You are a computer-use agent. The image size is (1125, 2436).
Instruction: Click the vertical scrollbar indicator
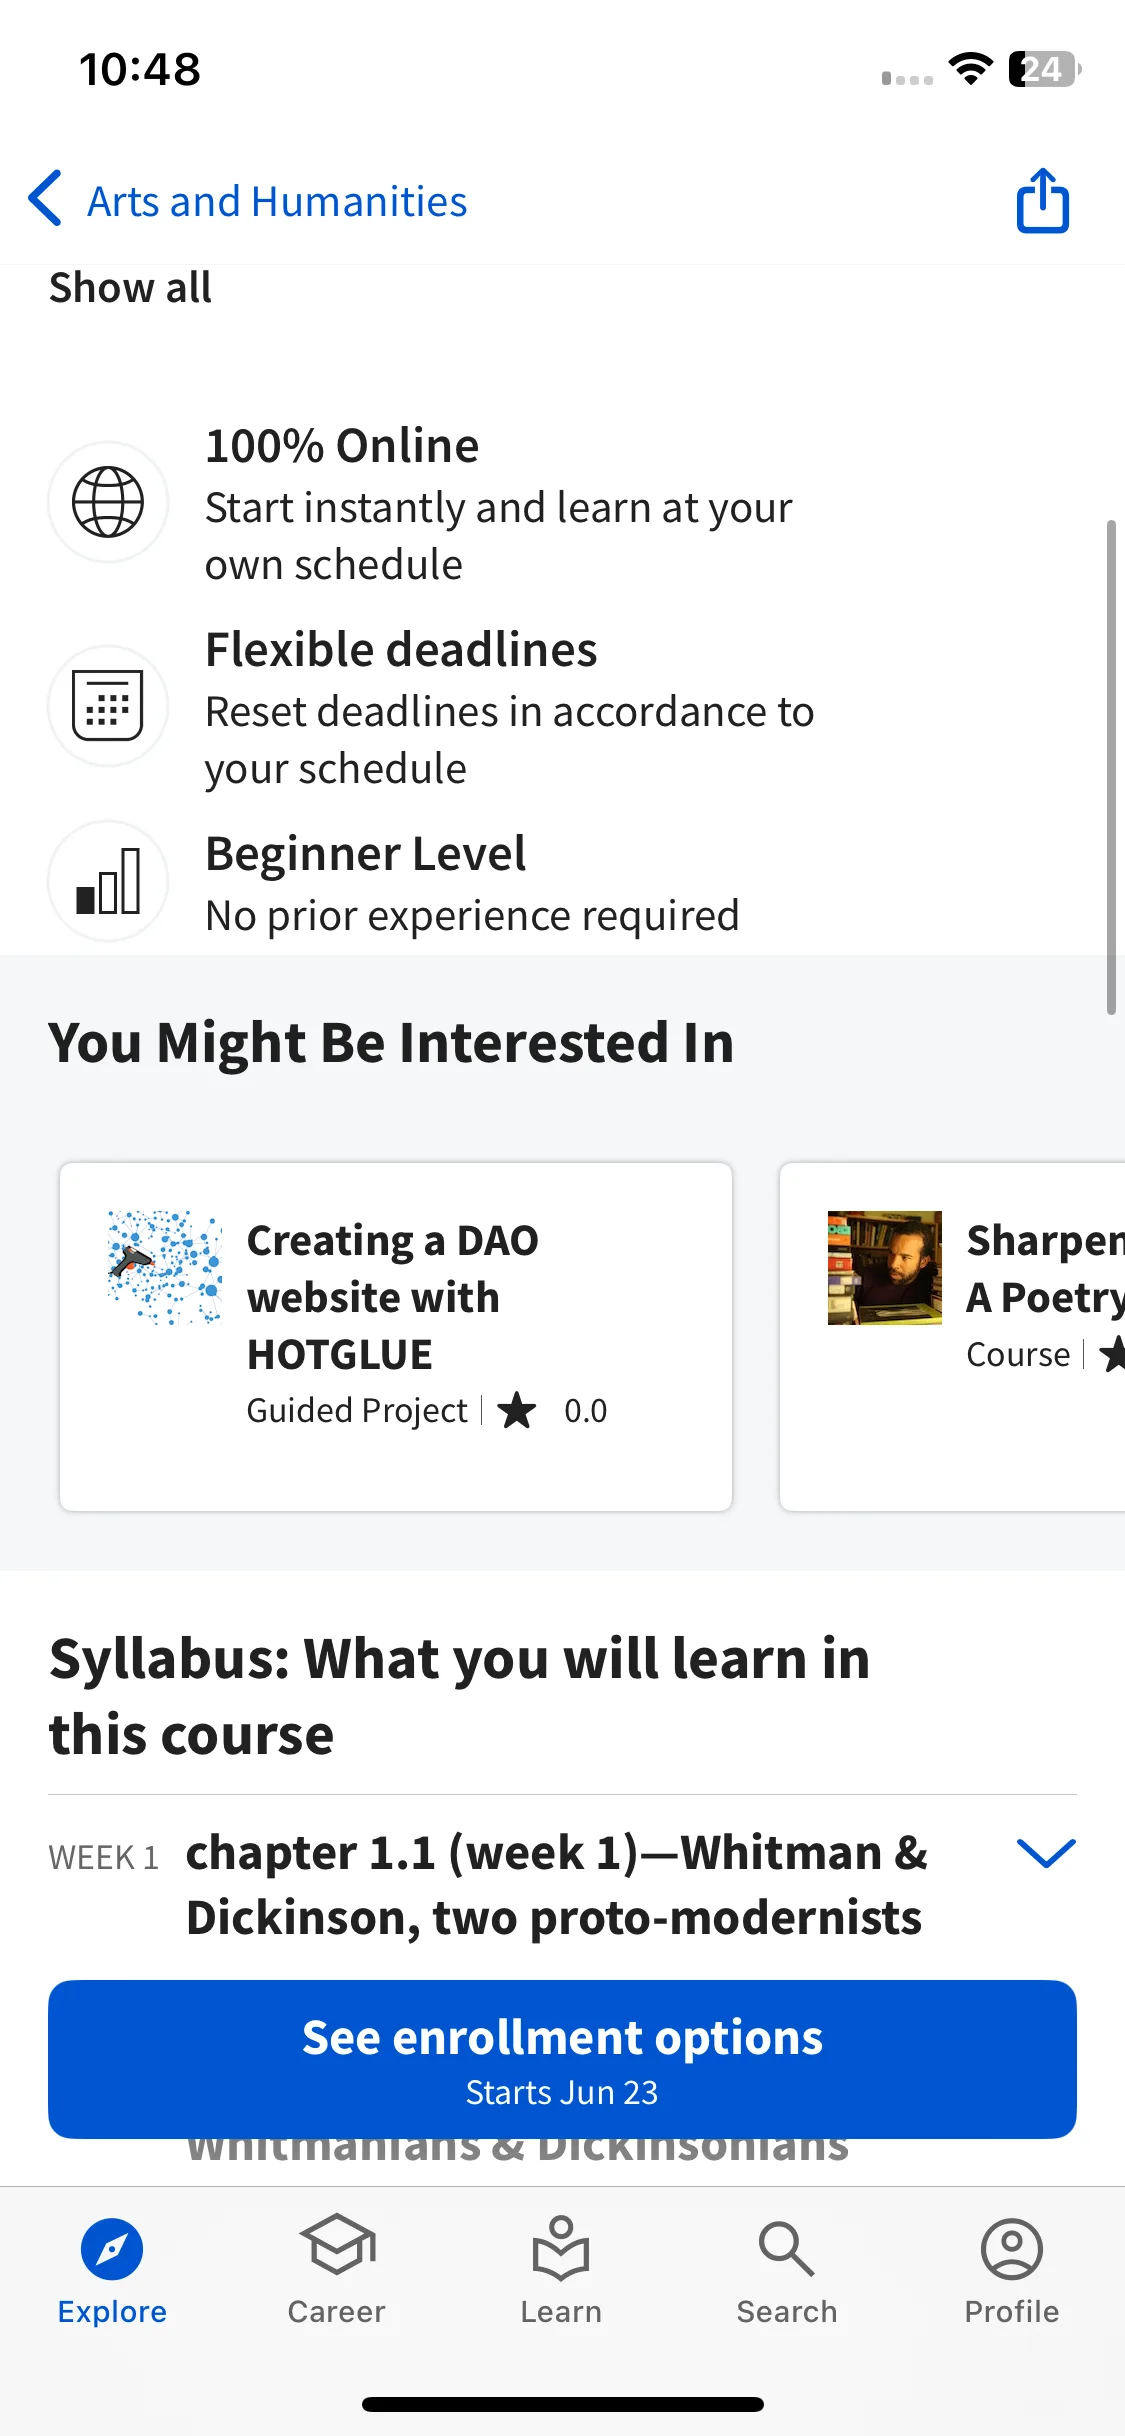[1111, 767]
